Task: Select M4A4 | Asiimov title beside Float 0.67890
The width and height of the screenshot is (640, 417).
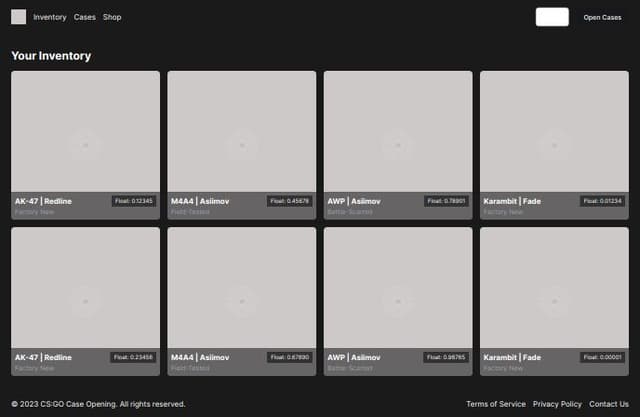Action: pos(200,357)
